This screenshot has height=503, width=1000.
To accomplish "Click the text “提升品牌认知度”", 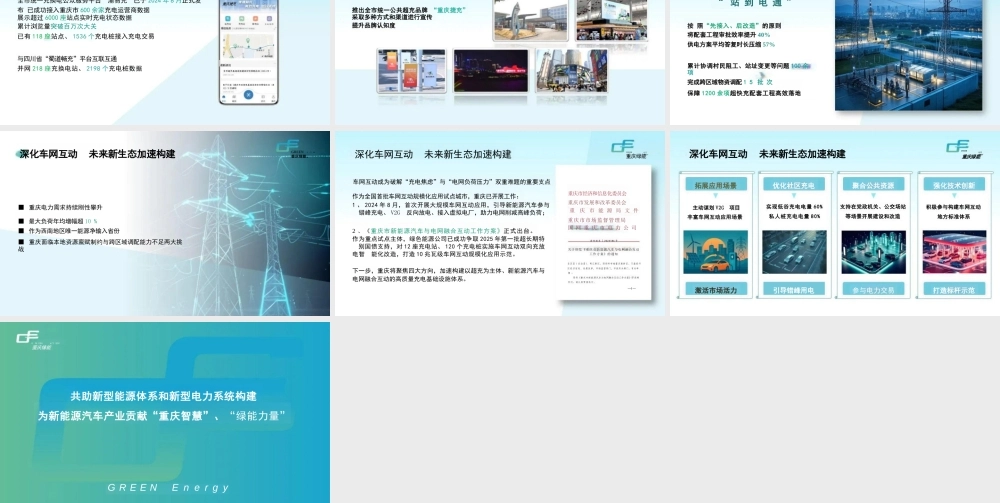I will [374, 26].
